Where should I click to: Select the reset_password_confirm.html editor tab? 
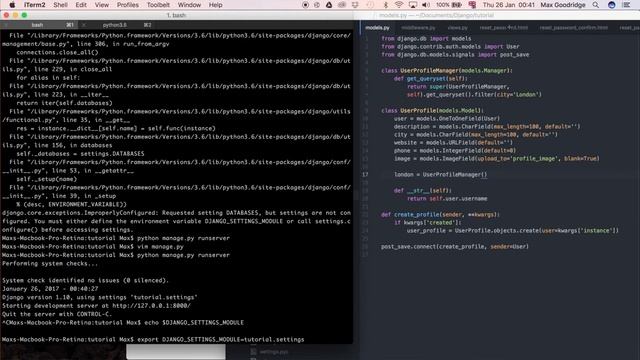[573, 28]
